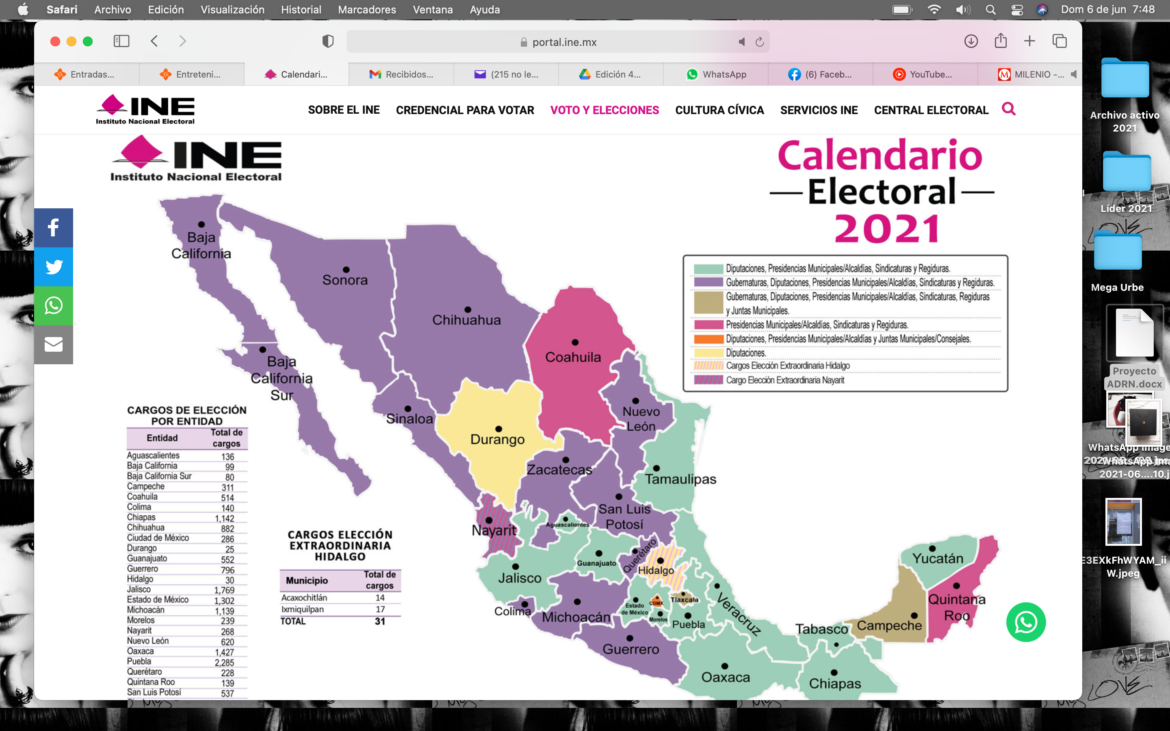Open the floating WhatsApp chat bubble

pyautogui.click(x=1026, y=622)
